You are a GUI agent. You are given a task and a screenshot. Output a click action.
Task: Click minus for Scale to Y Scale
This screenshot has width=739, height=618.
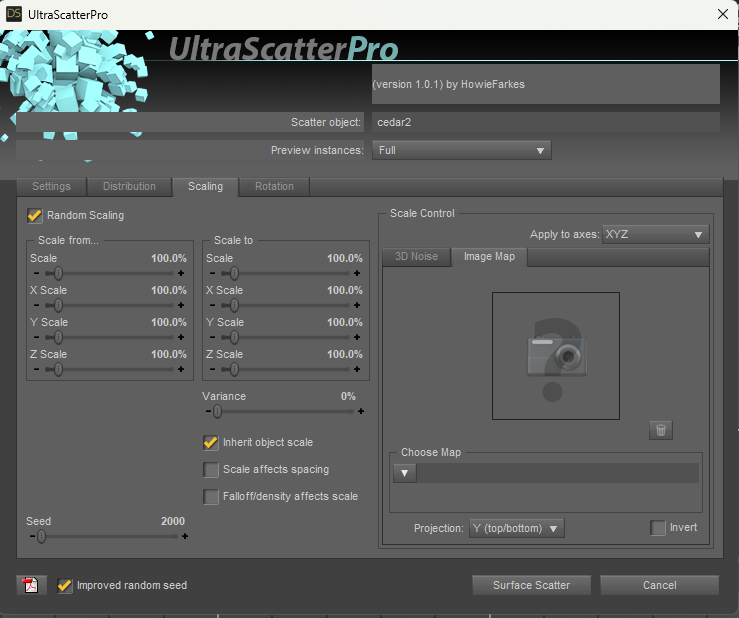point(212,337)
